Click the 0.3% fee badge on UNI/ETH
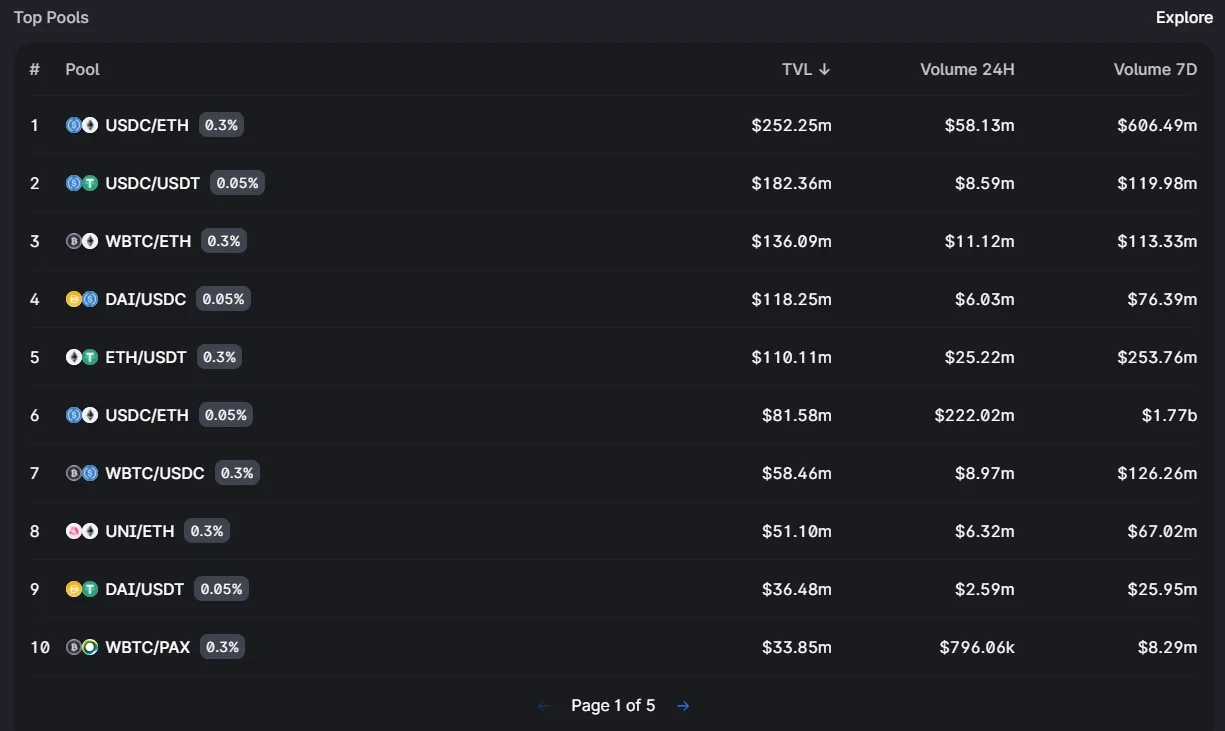The height and width of the screenshot is (731, 1225). [x=207, y=531]
